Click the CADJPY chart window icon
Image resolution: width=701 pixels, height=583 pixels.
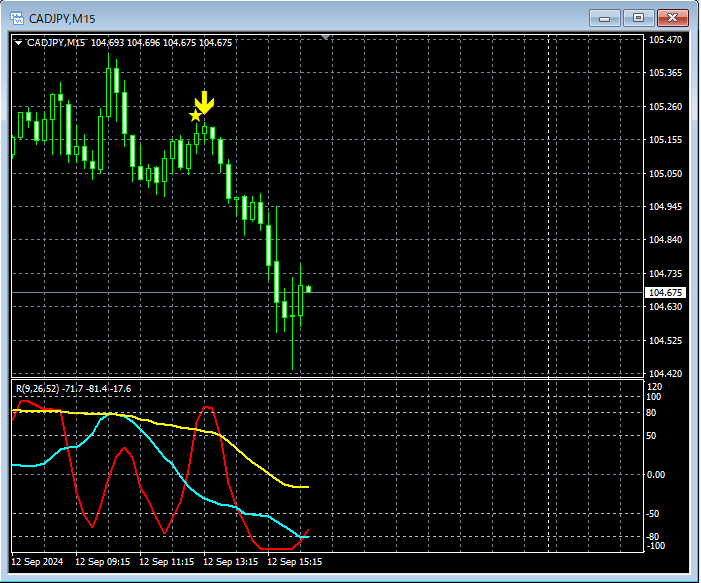(17, 18)
